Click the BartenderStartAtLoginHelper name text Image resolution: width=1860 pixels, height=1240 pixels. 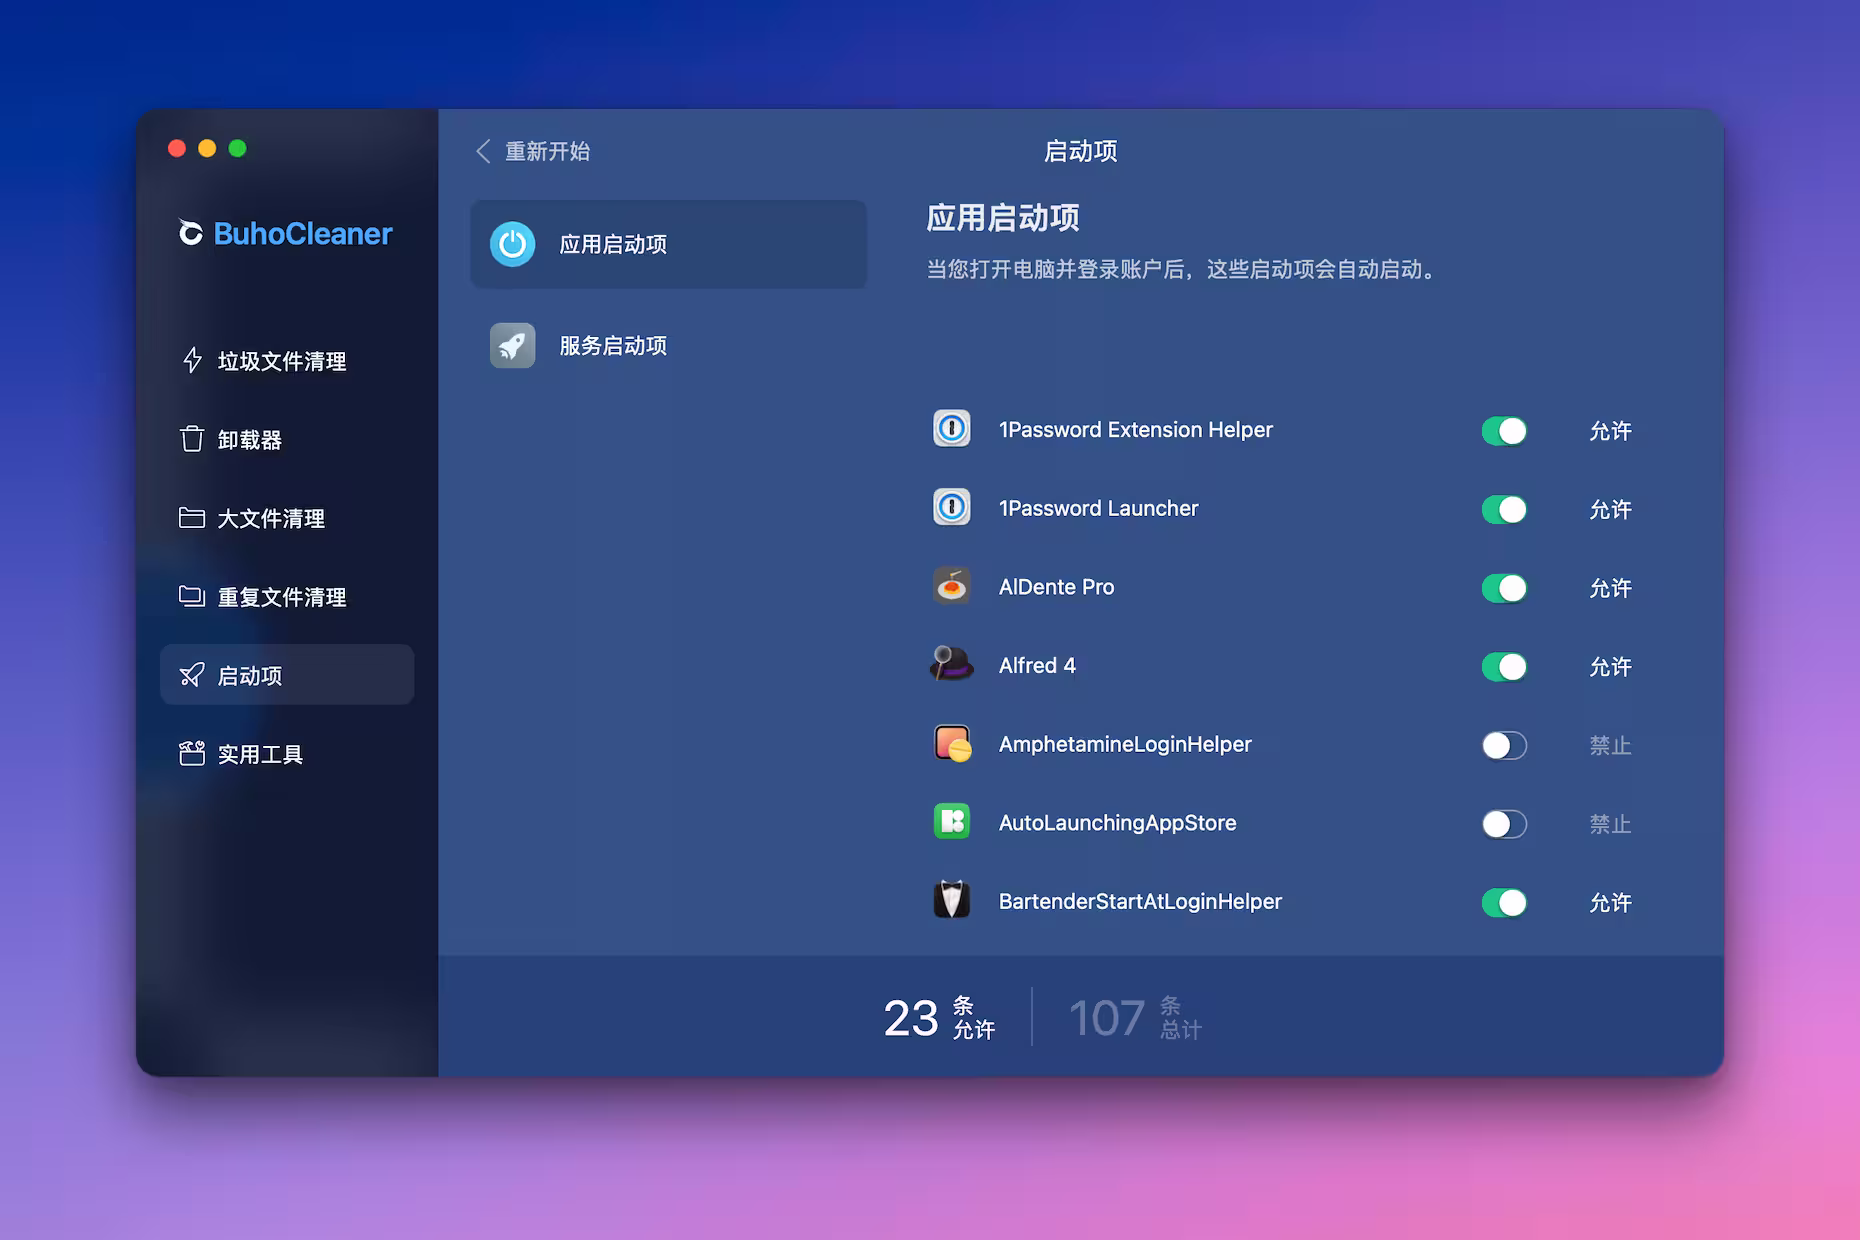(1140, 901)
